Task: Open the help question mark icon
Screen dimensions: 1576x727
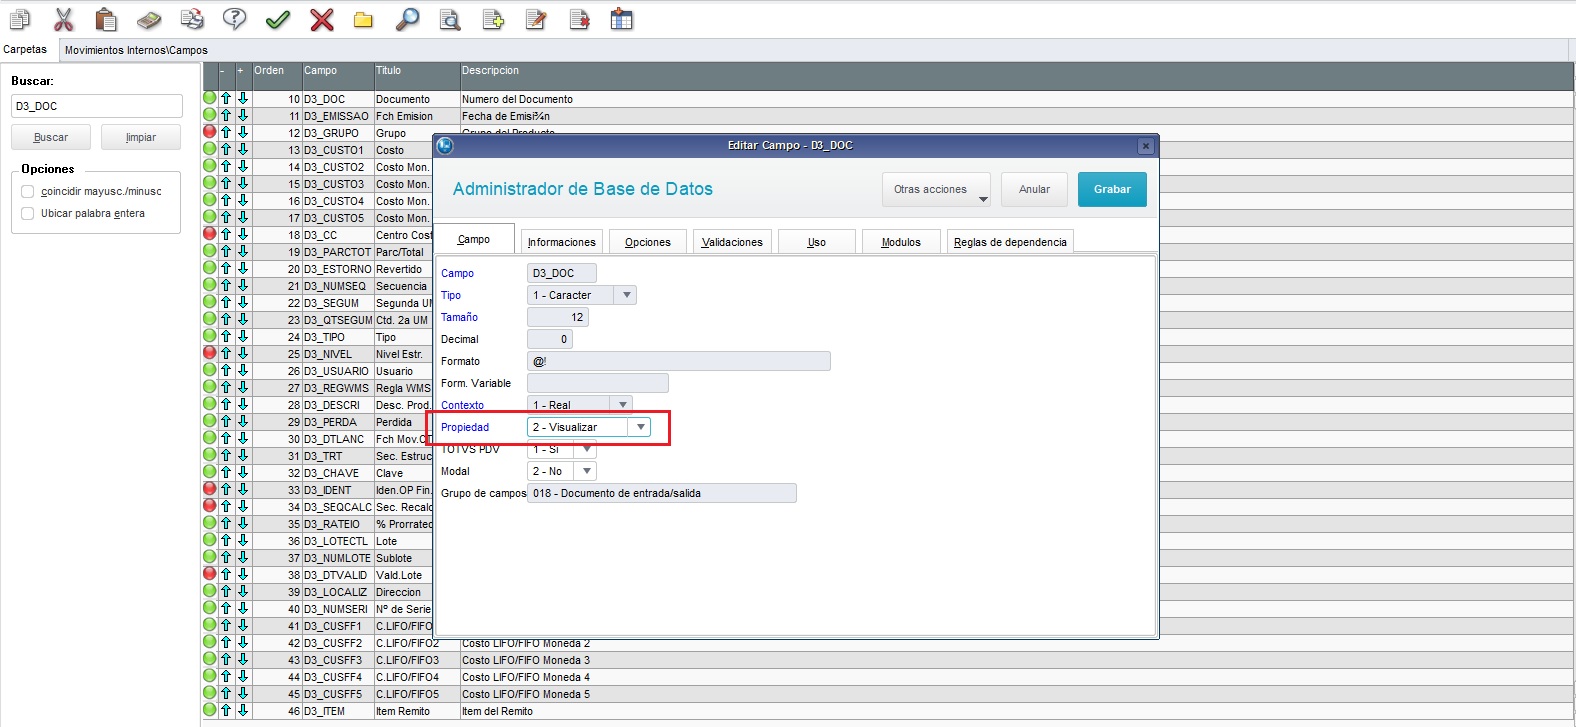Action: [234, 19]
